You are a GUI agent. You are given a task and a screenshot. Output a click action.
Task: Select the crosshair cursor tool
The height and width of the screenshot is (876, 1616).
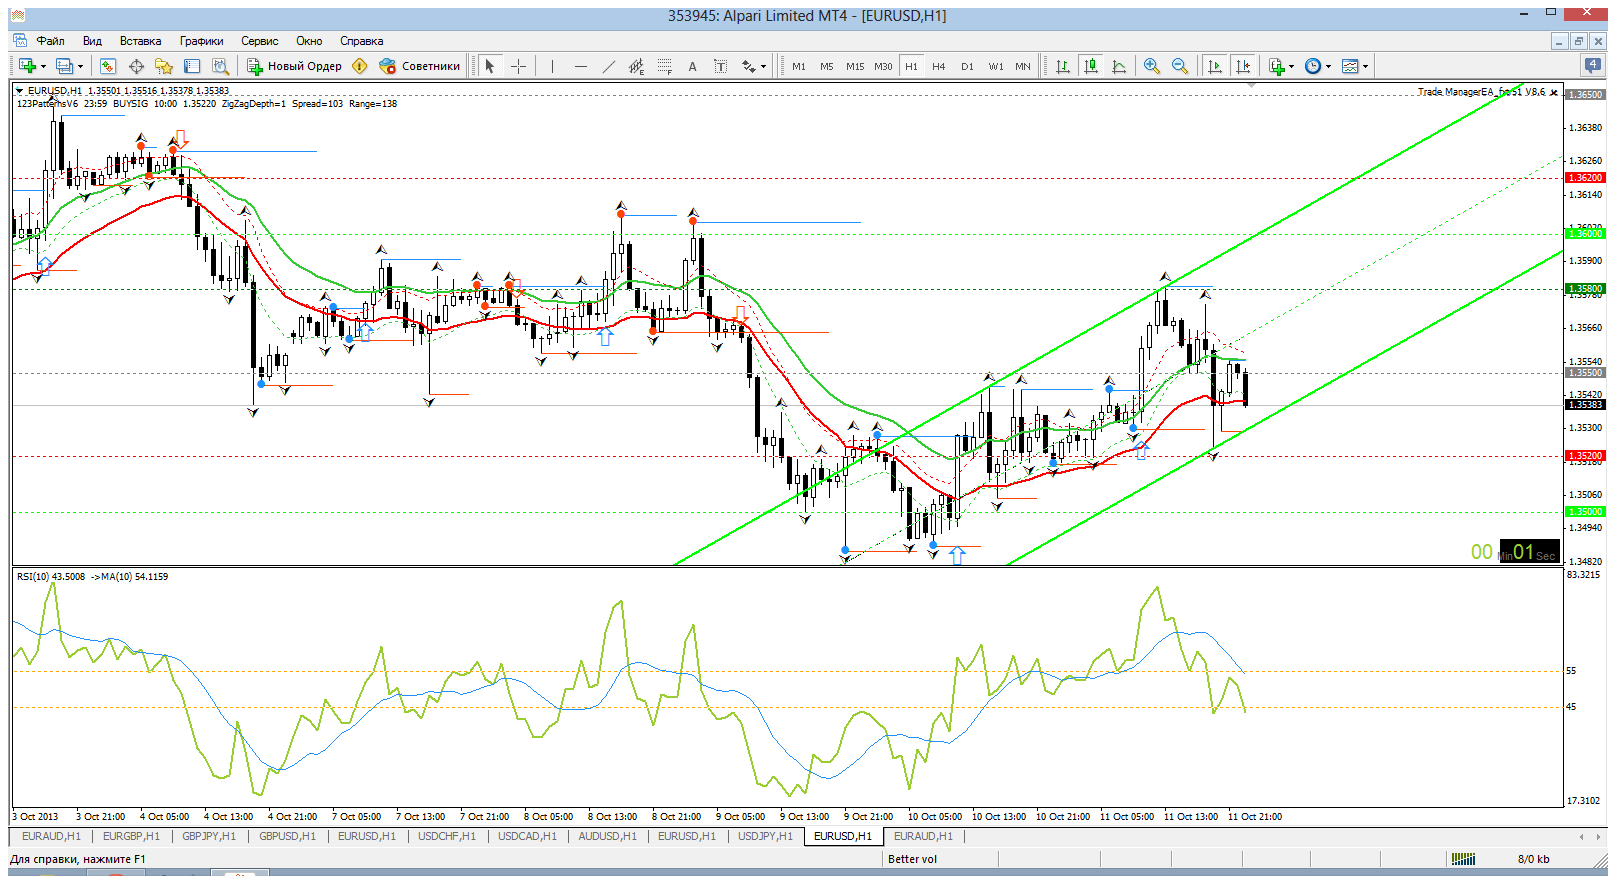[x=518, y=66]
